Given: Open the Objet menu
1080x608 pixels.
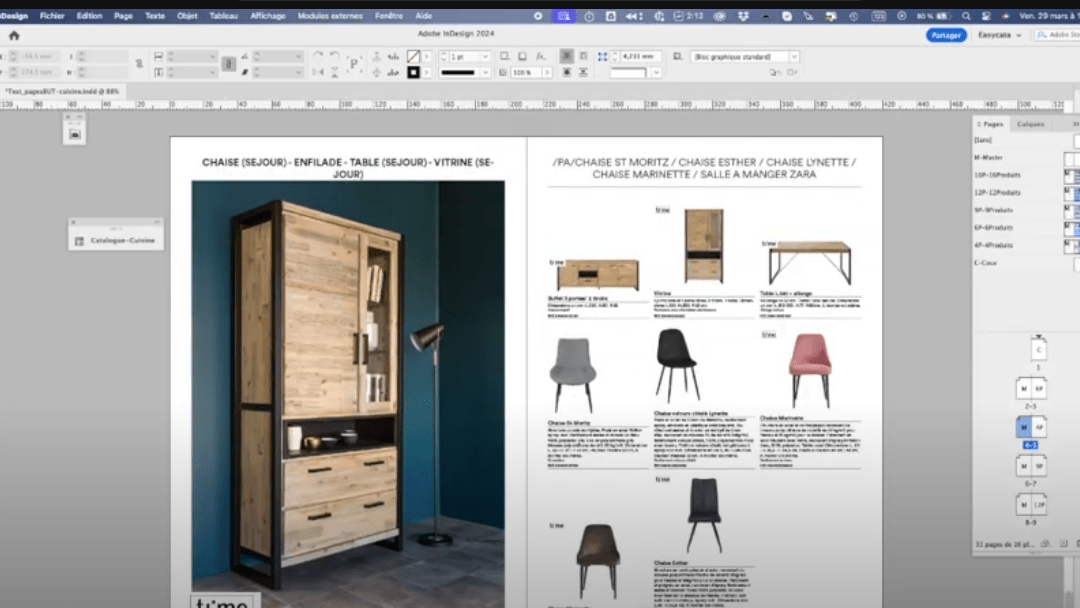Looking at the screenshot, I should [187, 16].
